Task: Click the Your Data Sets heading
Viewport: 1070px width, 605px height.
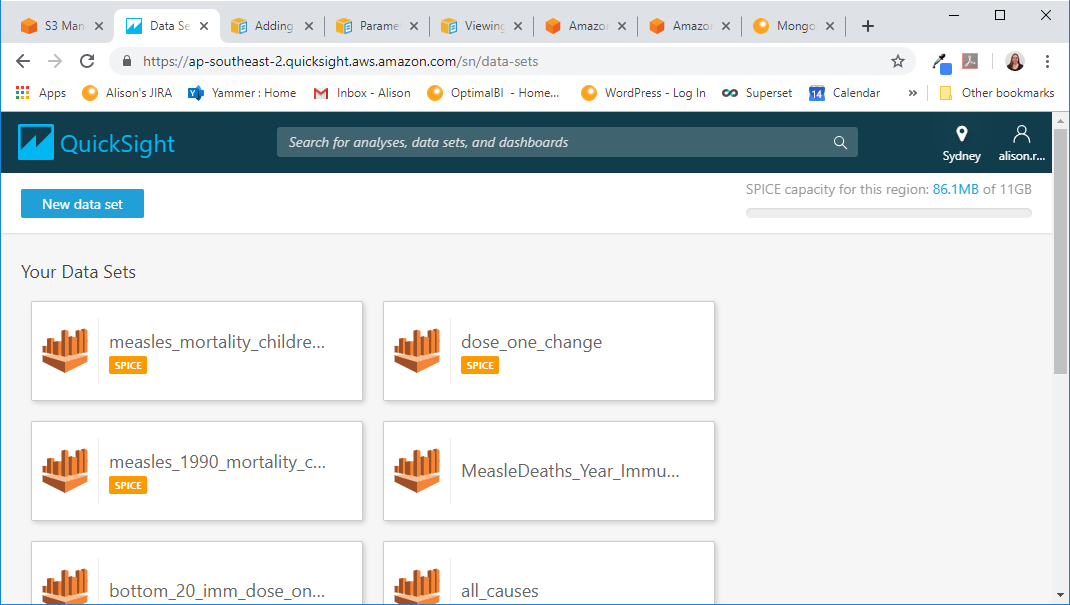Action: point(78,271)
